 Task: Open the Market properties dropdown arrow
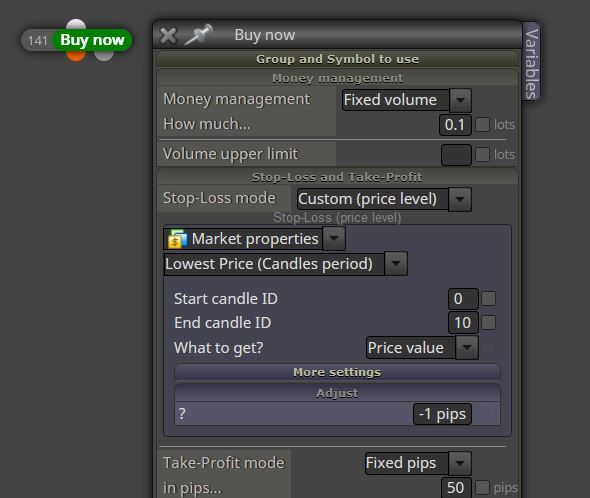(x=334, y=239)
